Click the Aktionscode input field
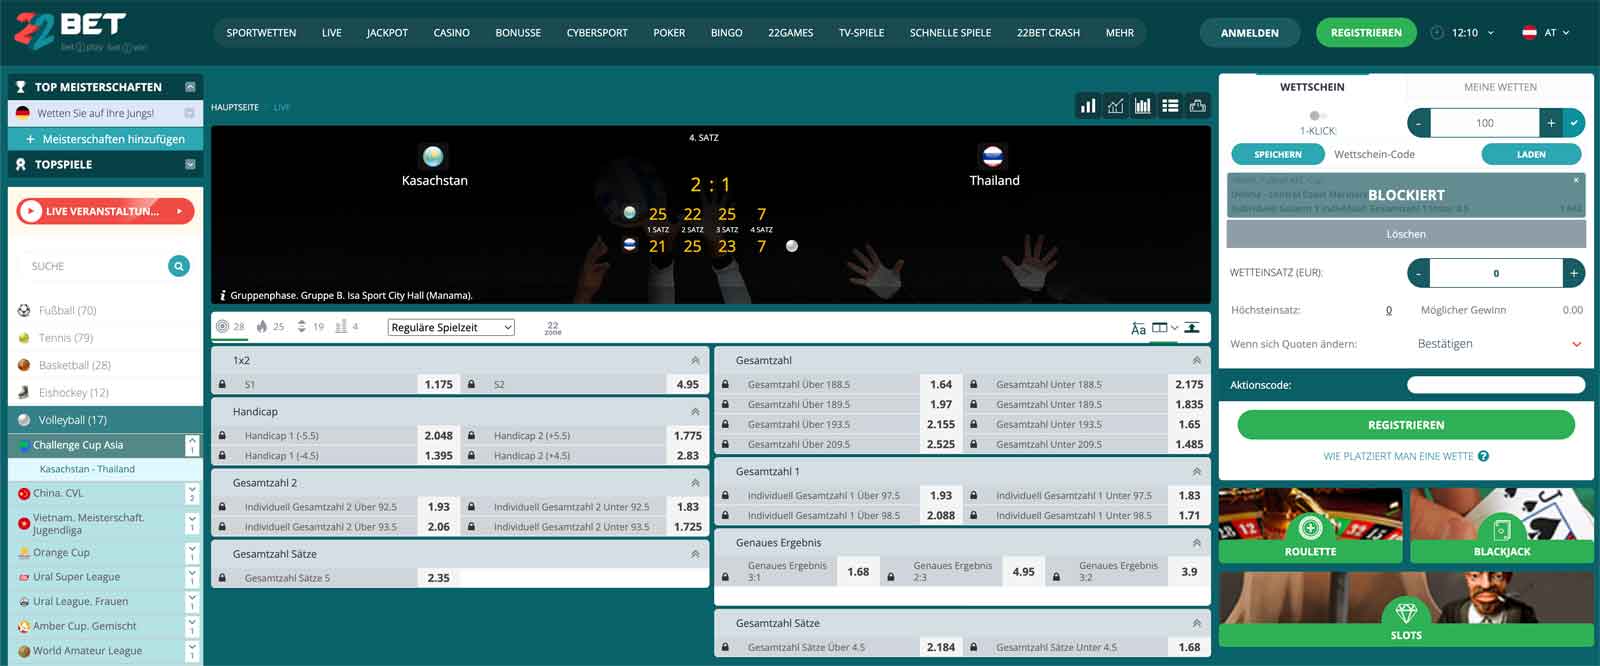 (1495, 385)
